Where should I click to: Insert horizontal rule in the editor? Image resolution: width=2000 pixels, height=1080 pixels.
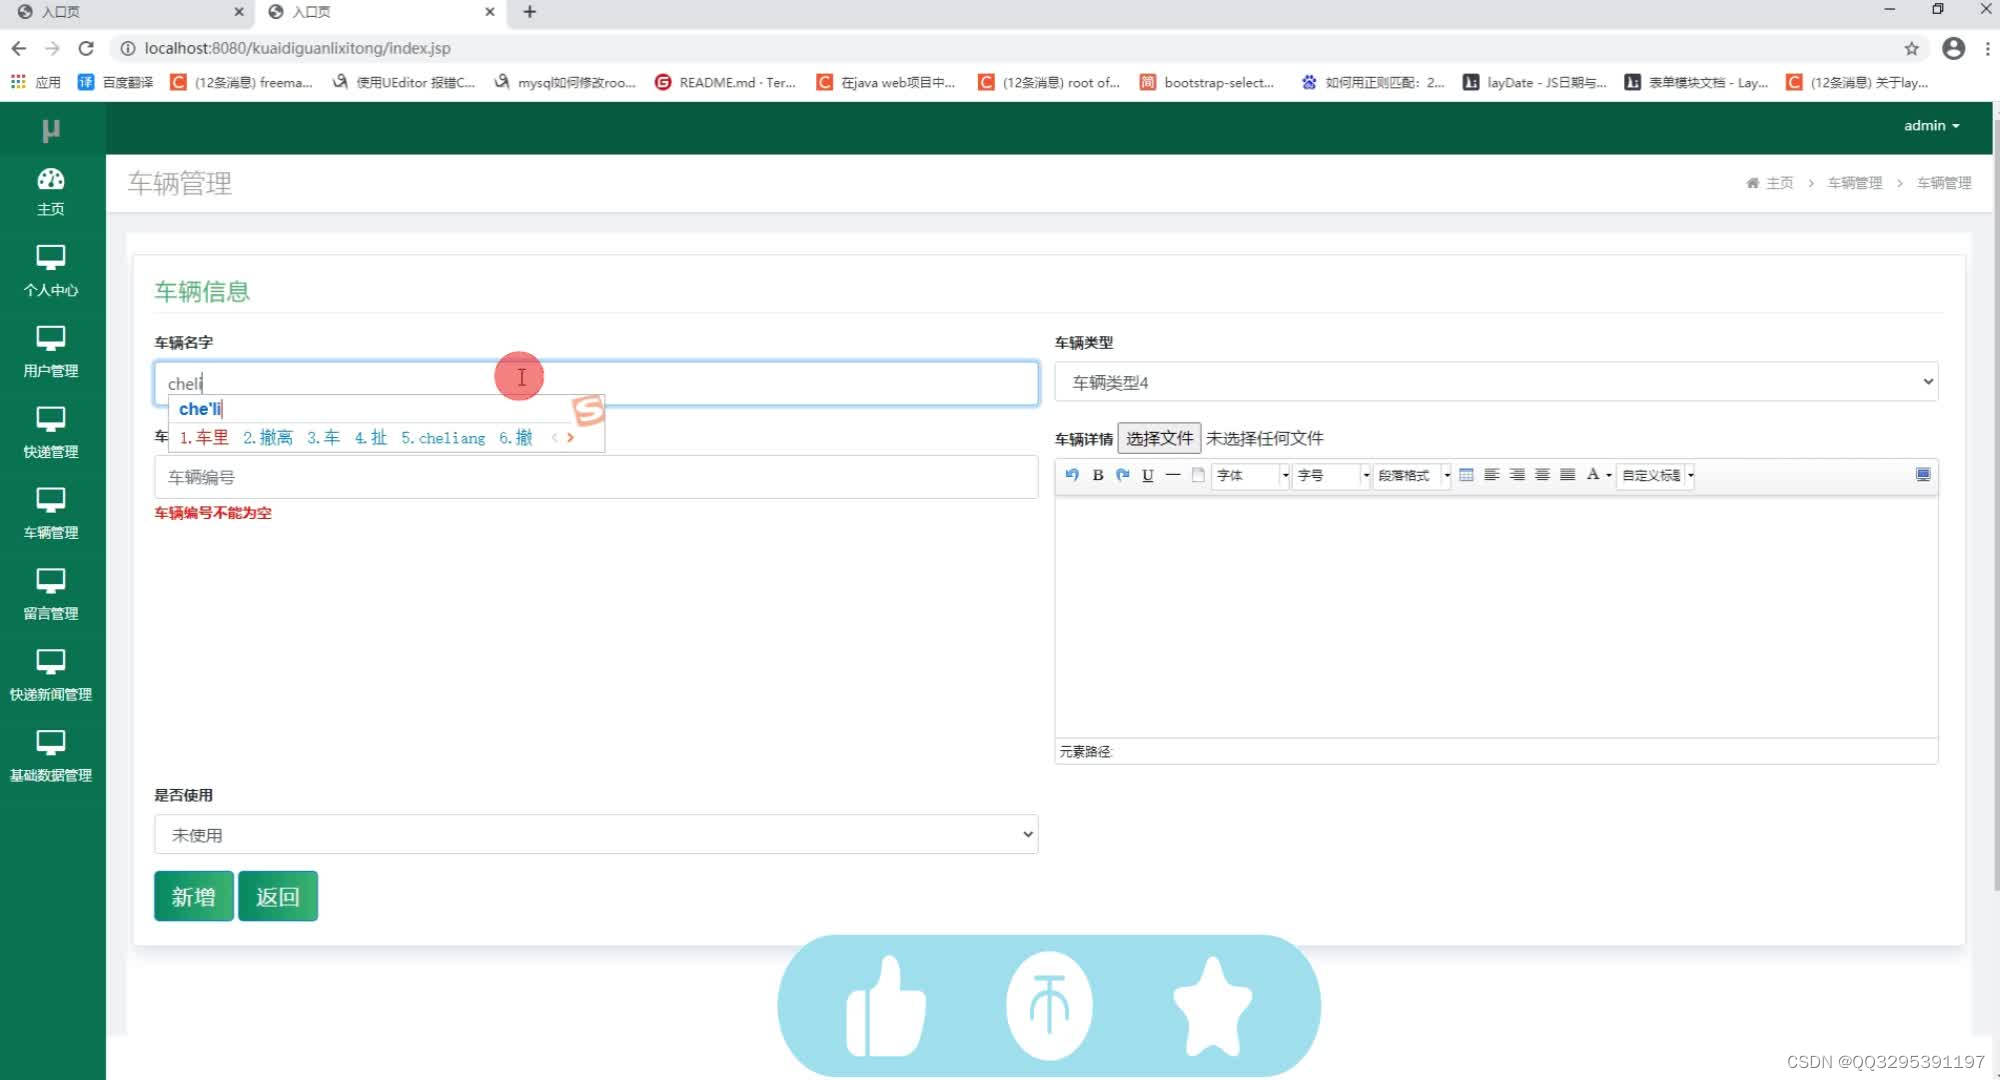coord(1173,475)
